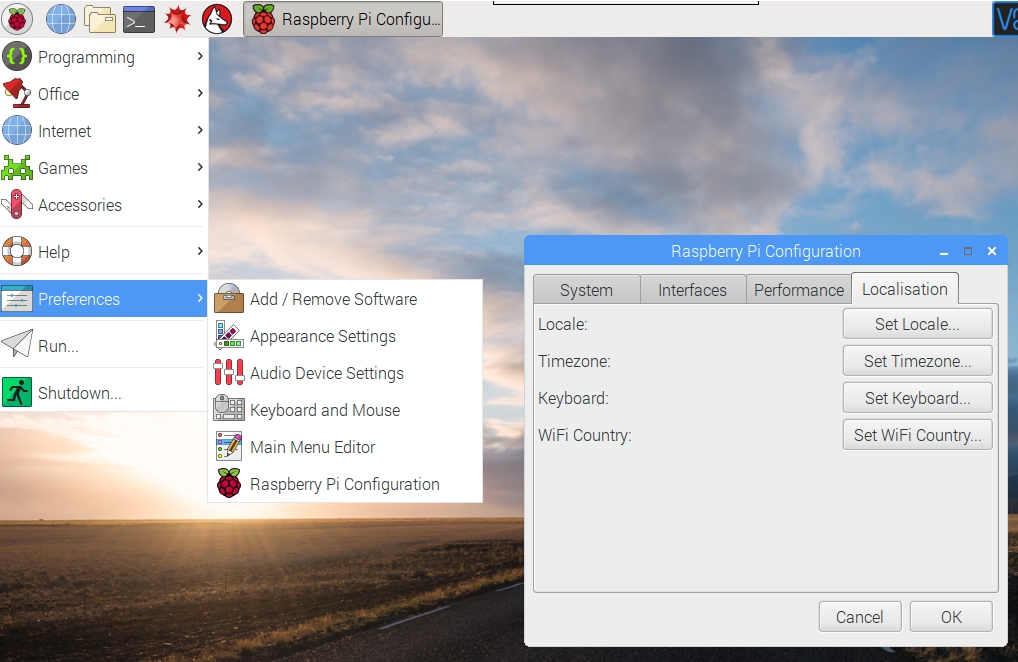Click the Appearance Settings palette icon
The width and height of the screenshot is (1018, 662).
(229, 336)
